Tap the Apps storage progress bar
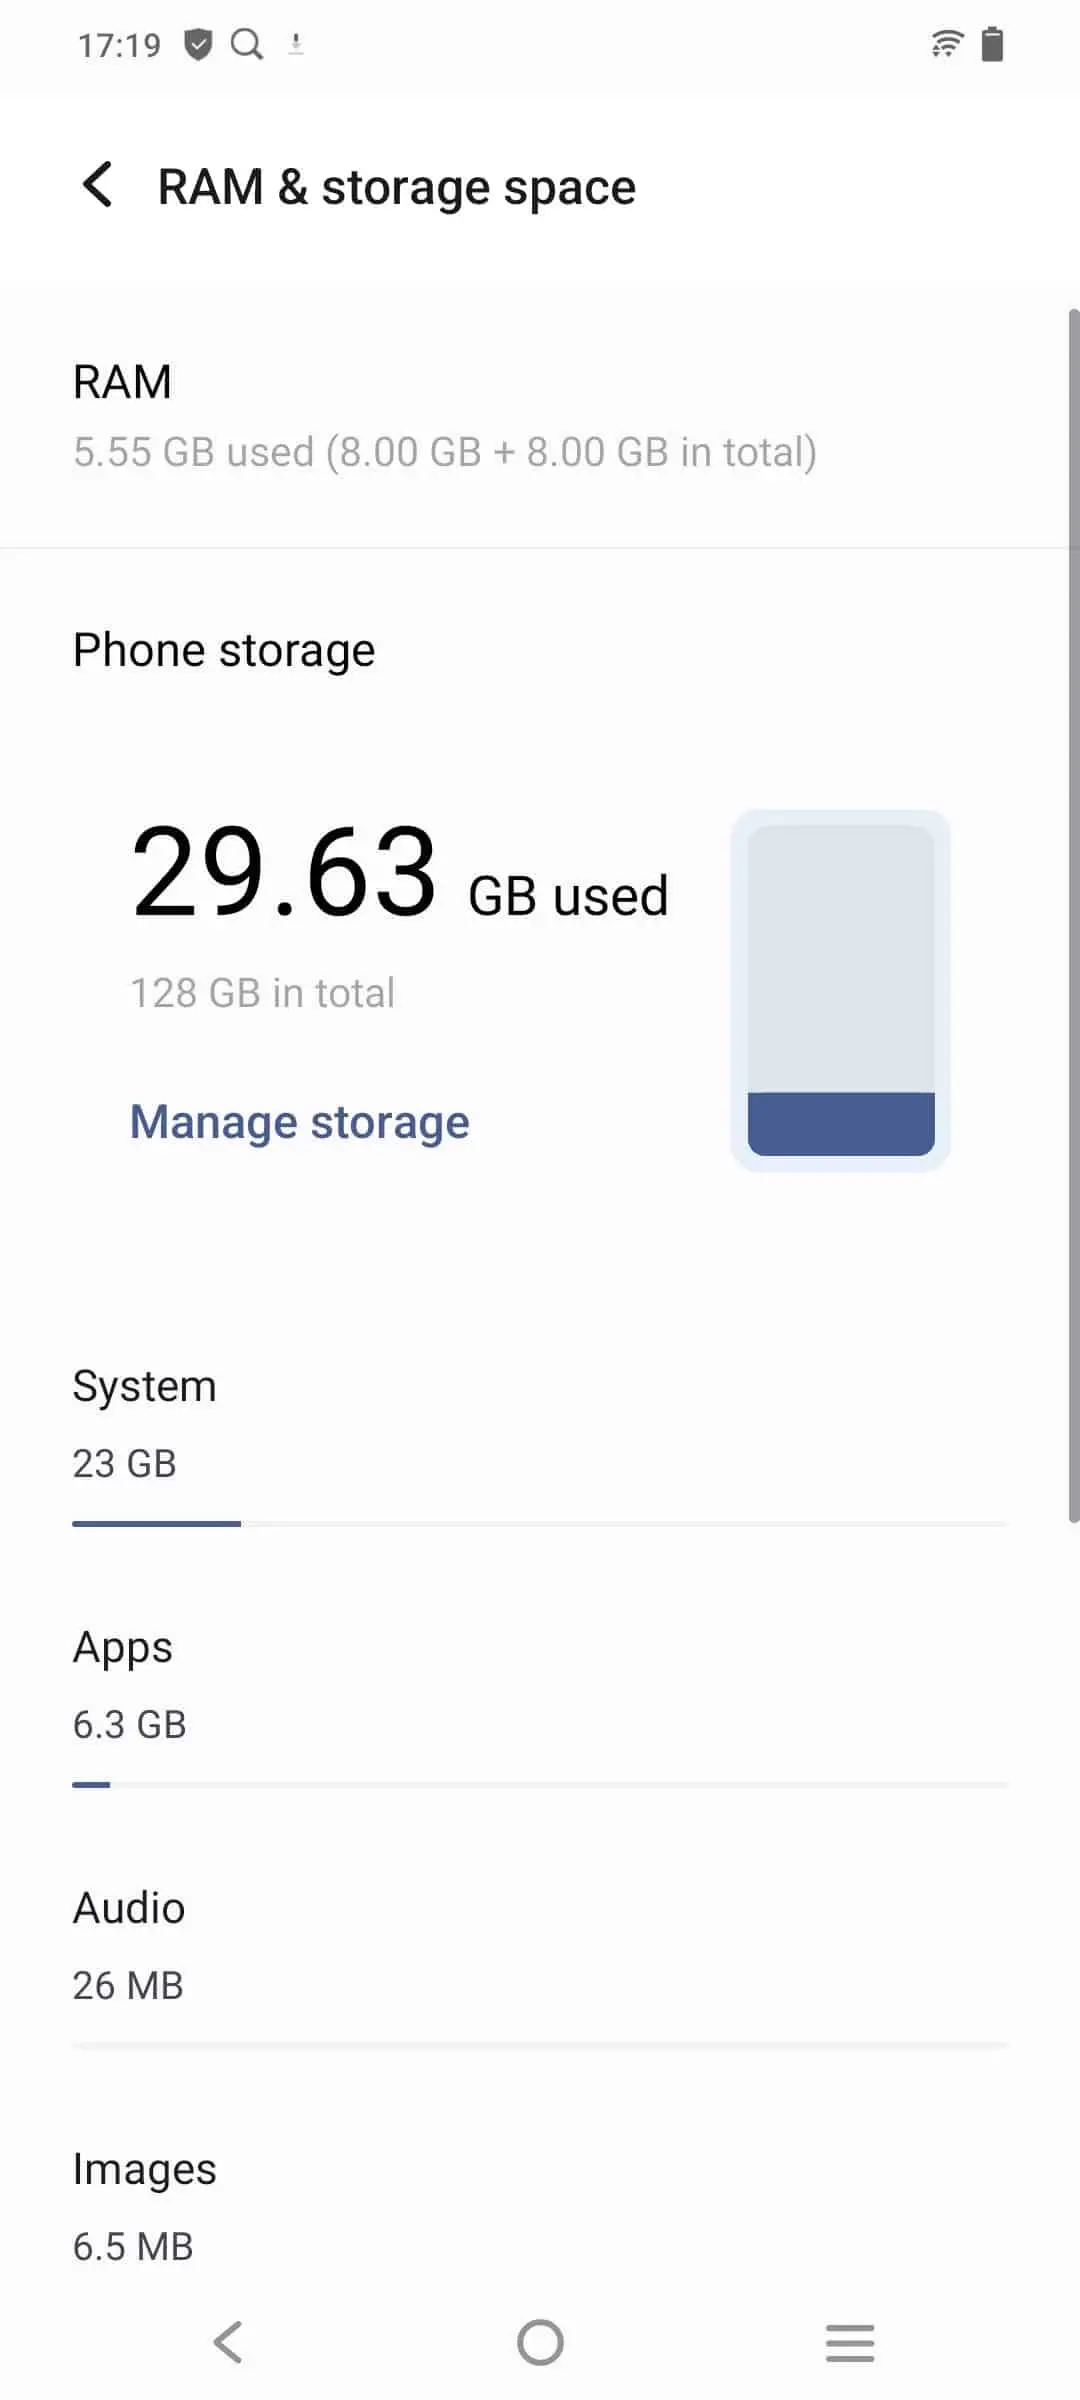Screen dimensions: 1080x2400 tap(540, 1785)
